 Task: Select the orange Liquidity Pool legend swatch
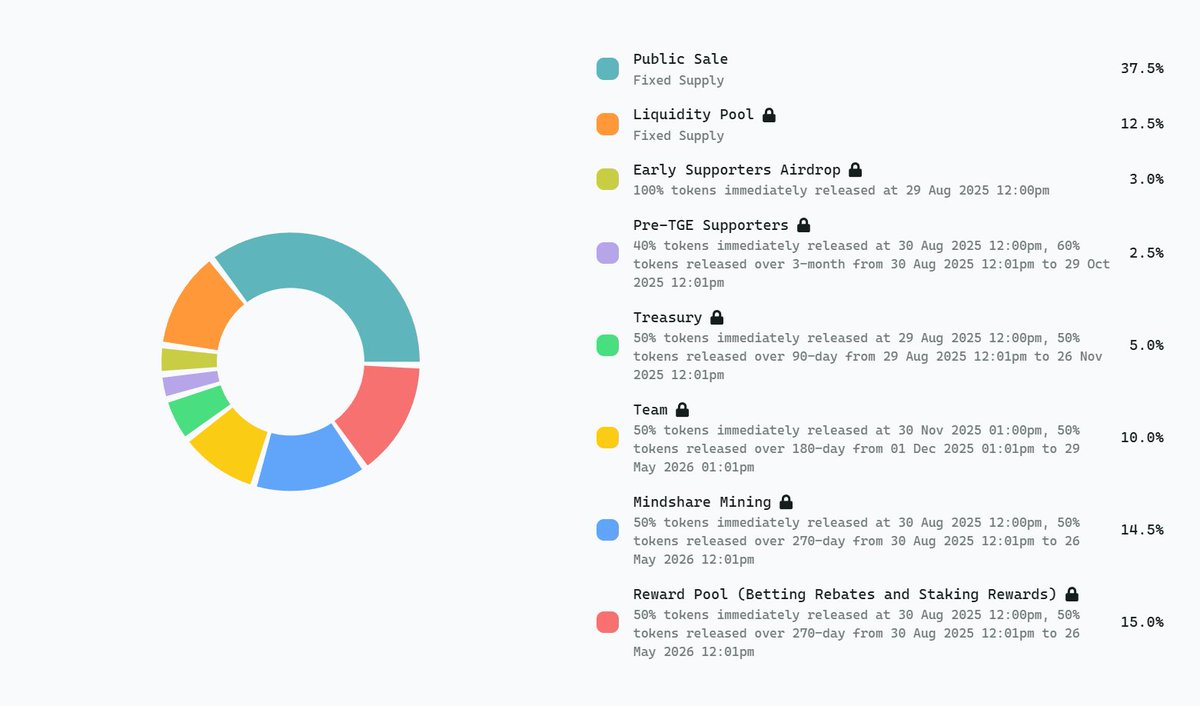tap(607, 124)
